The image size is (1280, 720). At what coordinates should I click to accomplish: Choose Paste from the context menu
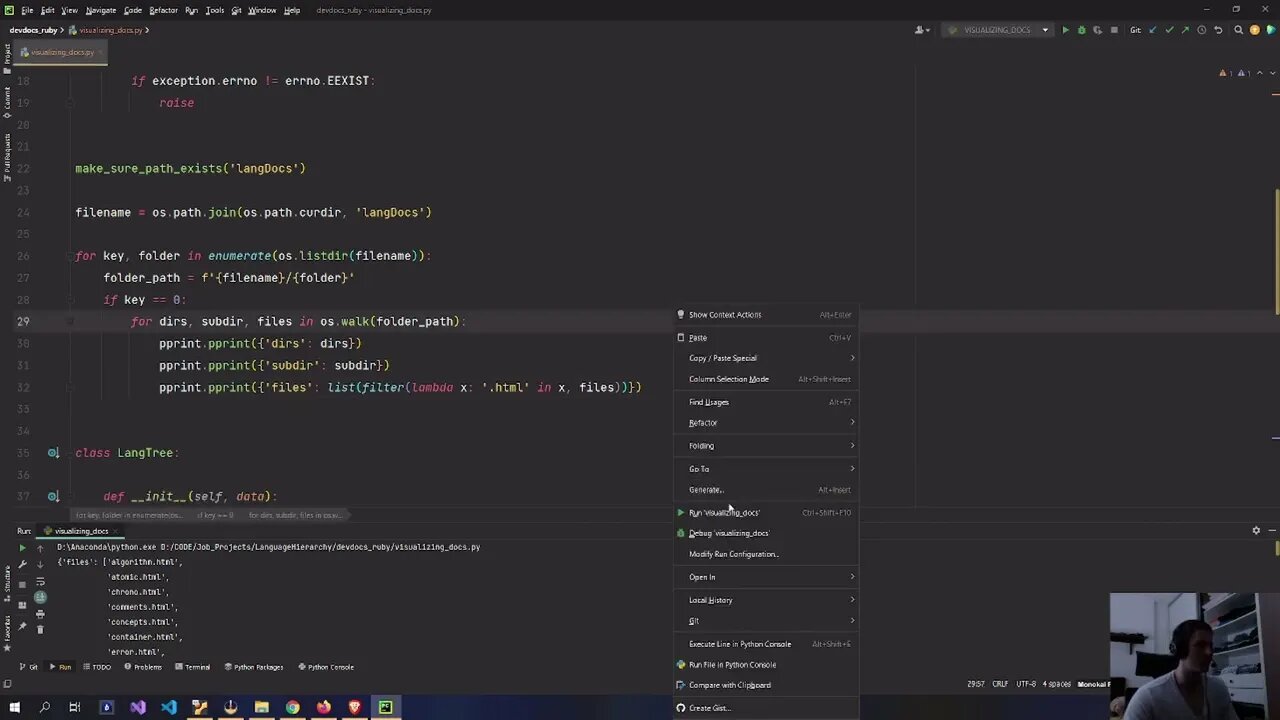[x=766, y=338]
